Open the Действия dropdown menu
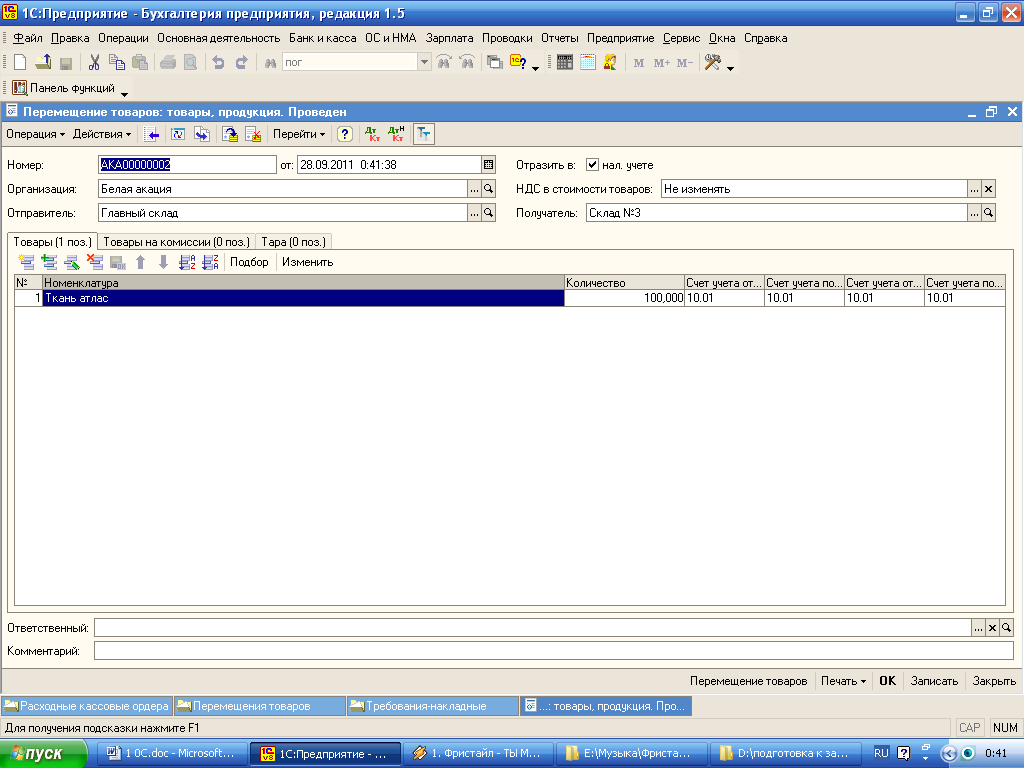 point(102,135)
